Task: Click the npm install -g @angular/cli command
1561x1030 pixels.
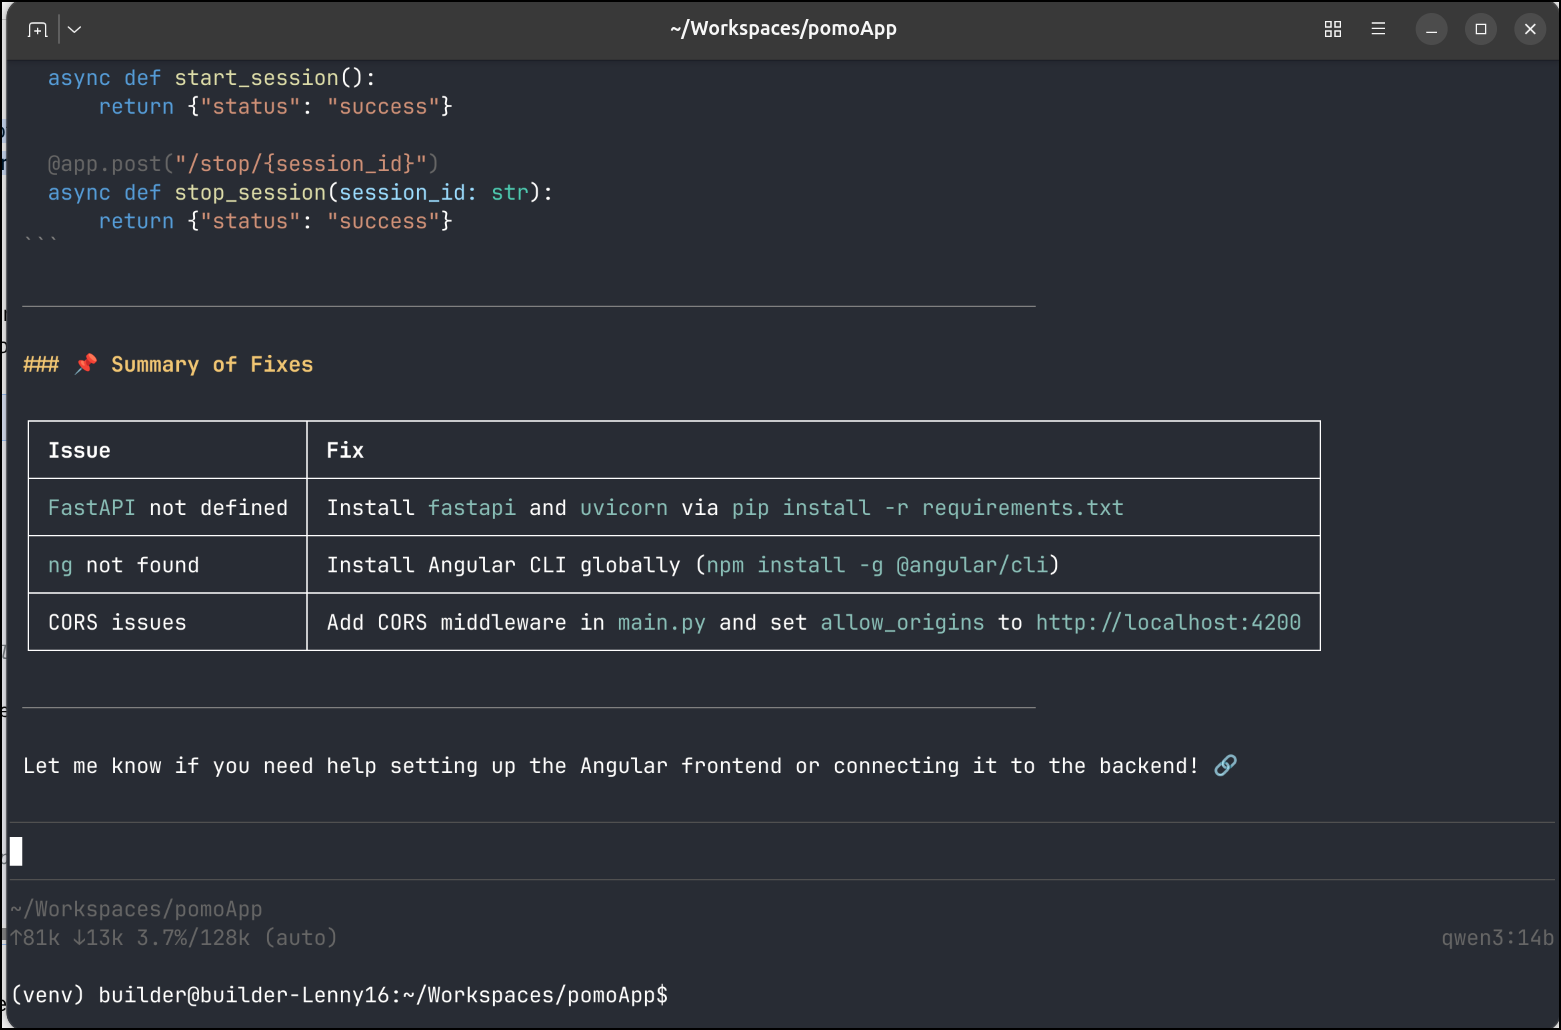Action: (877, 565)
